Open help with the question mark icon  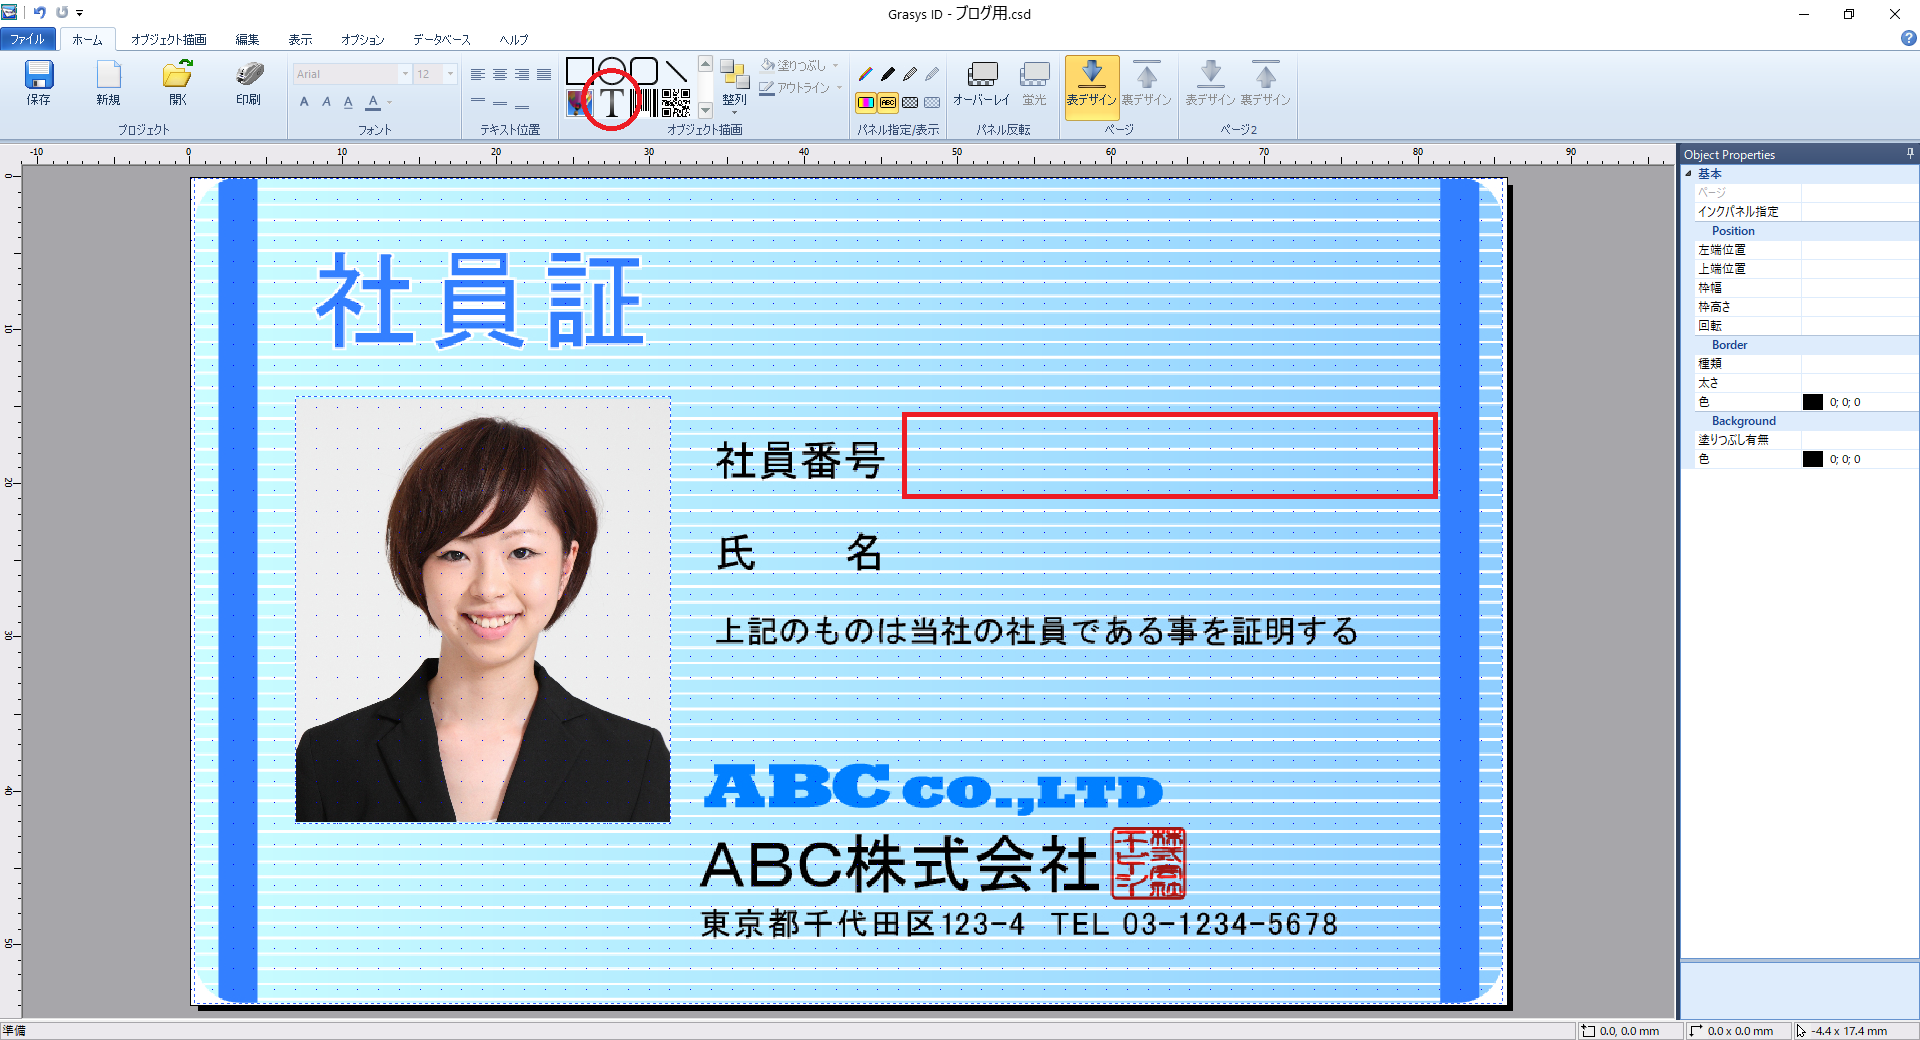click(1909, 39)
